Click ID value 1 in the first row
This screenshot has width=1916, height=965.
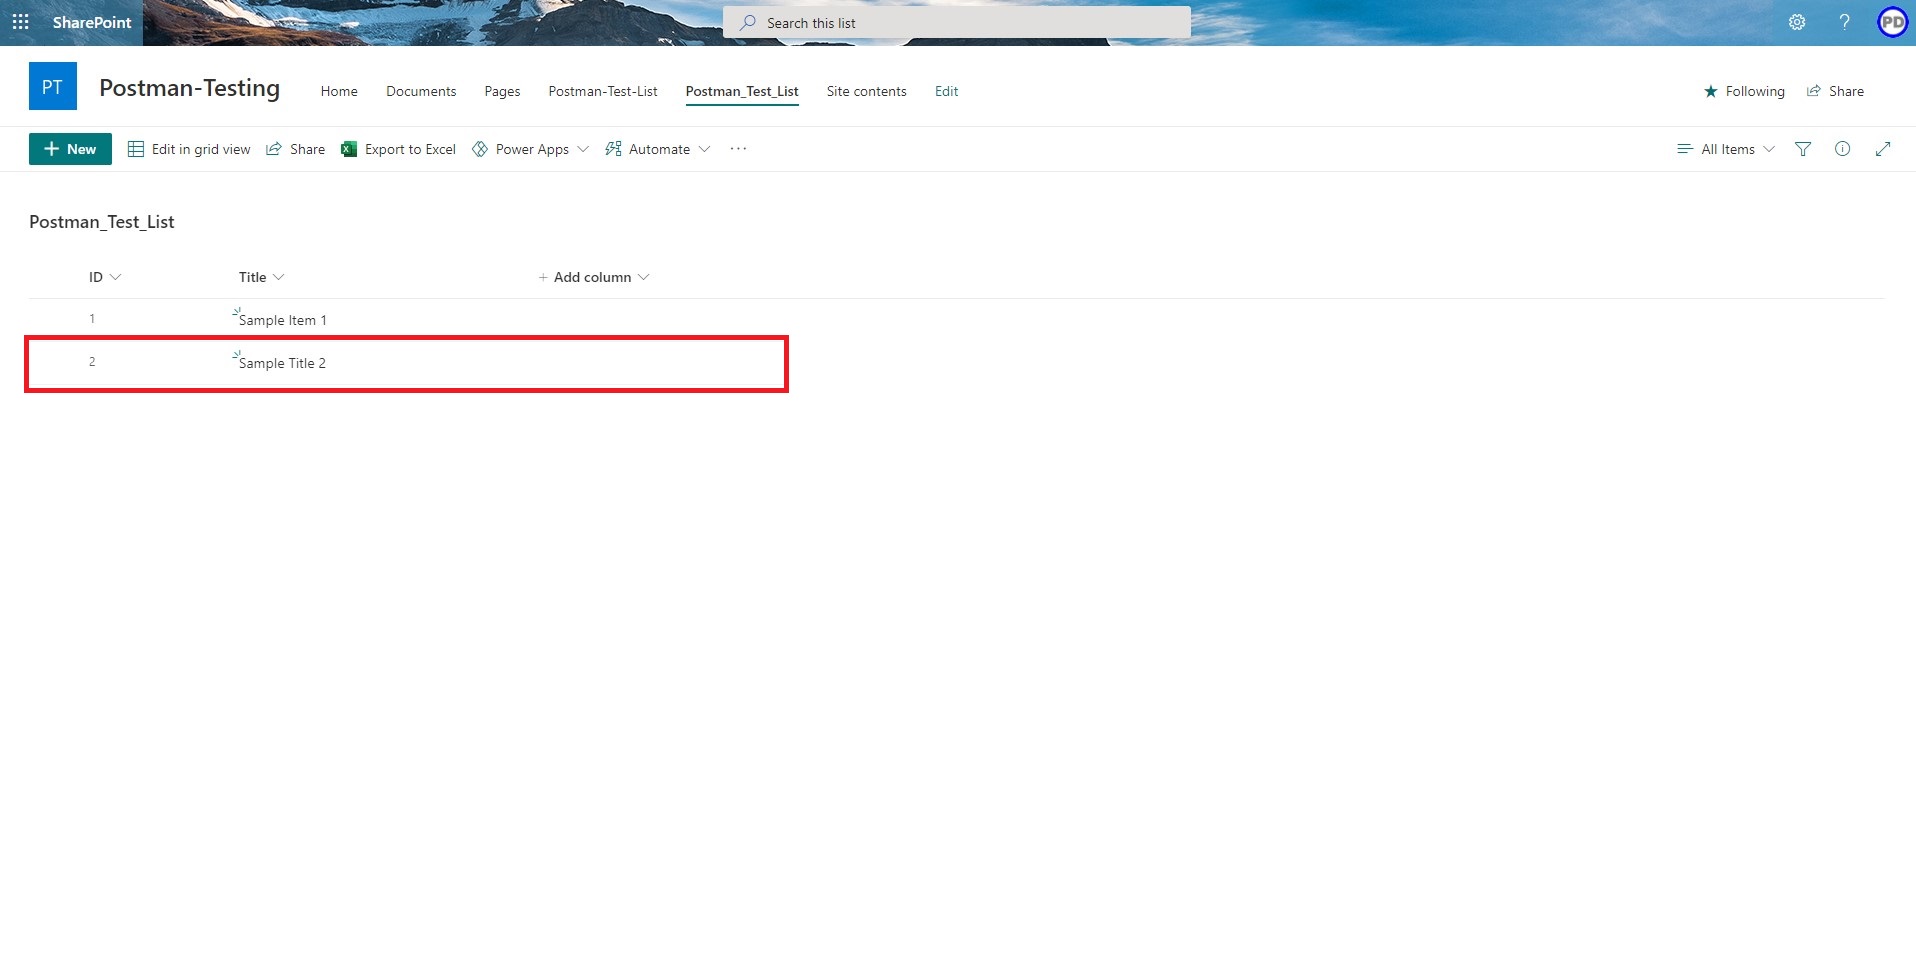(92, 319)
